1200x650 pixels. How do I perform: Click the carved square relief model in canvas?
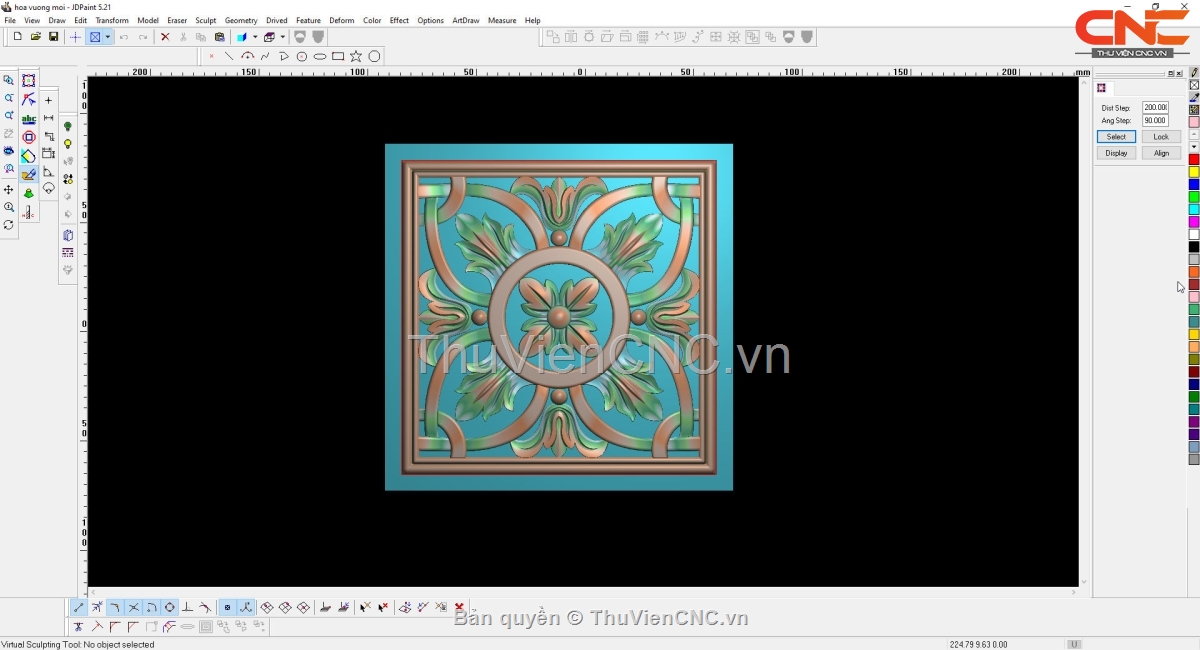click(559, 317)
